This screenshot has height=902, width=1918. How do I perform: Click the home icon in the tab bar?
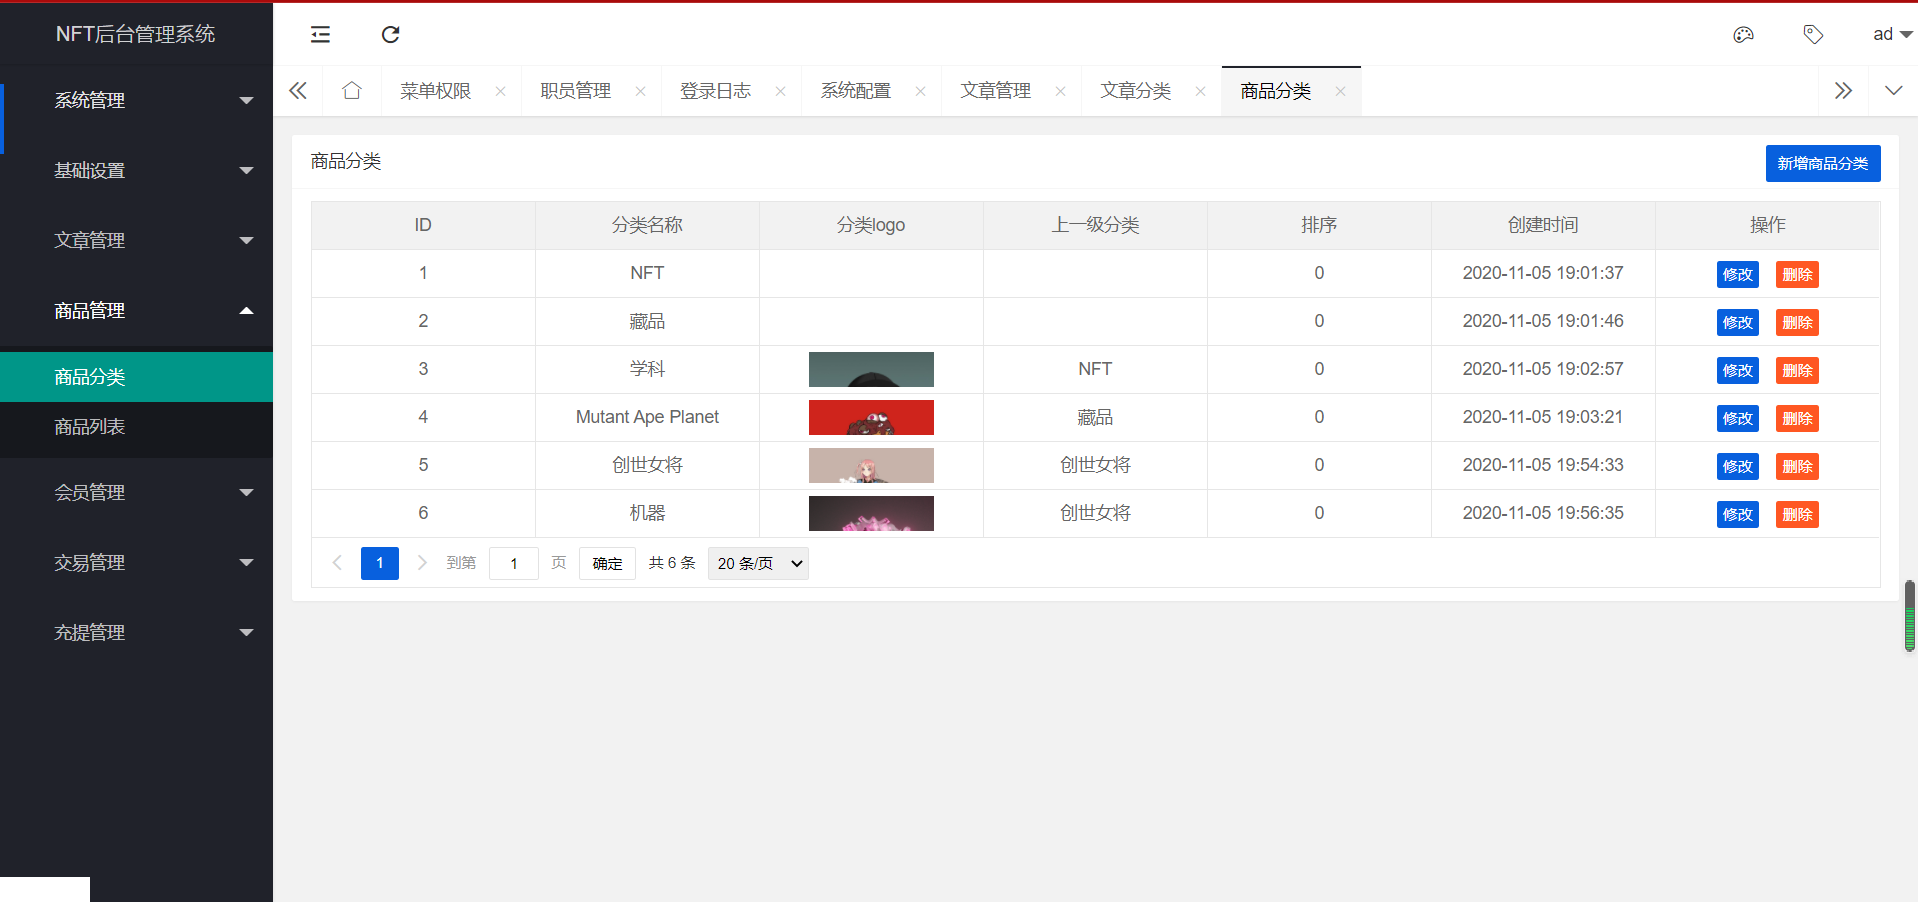(x=351, y=90)
